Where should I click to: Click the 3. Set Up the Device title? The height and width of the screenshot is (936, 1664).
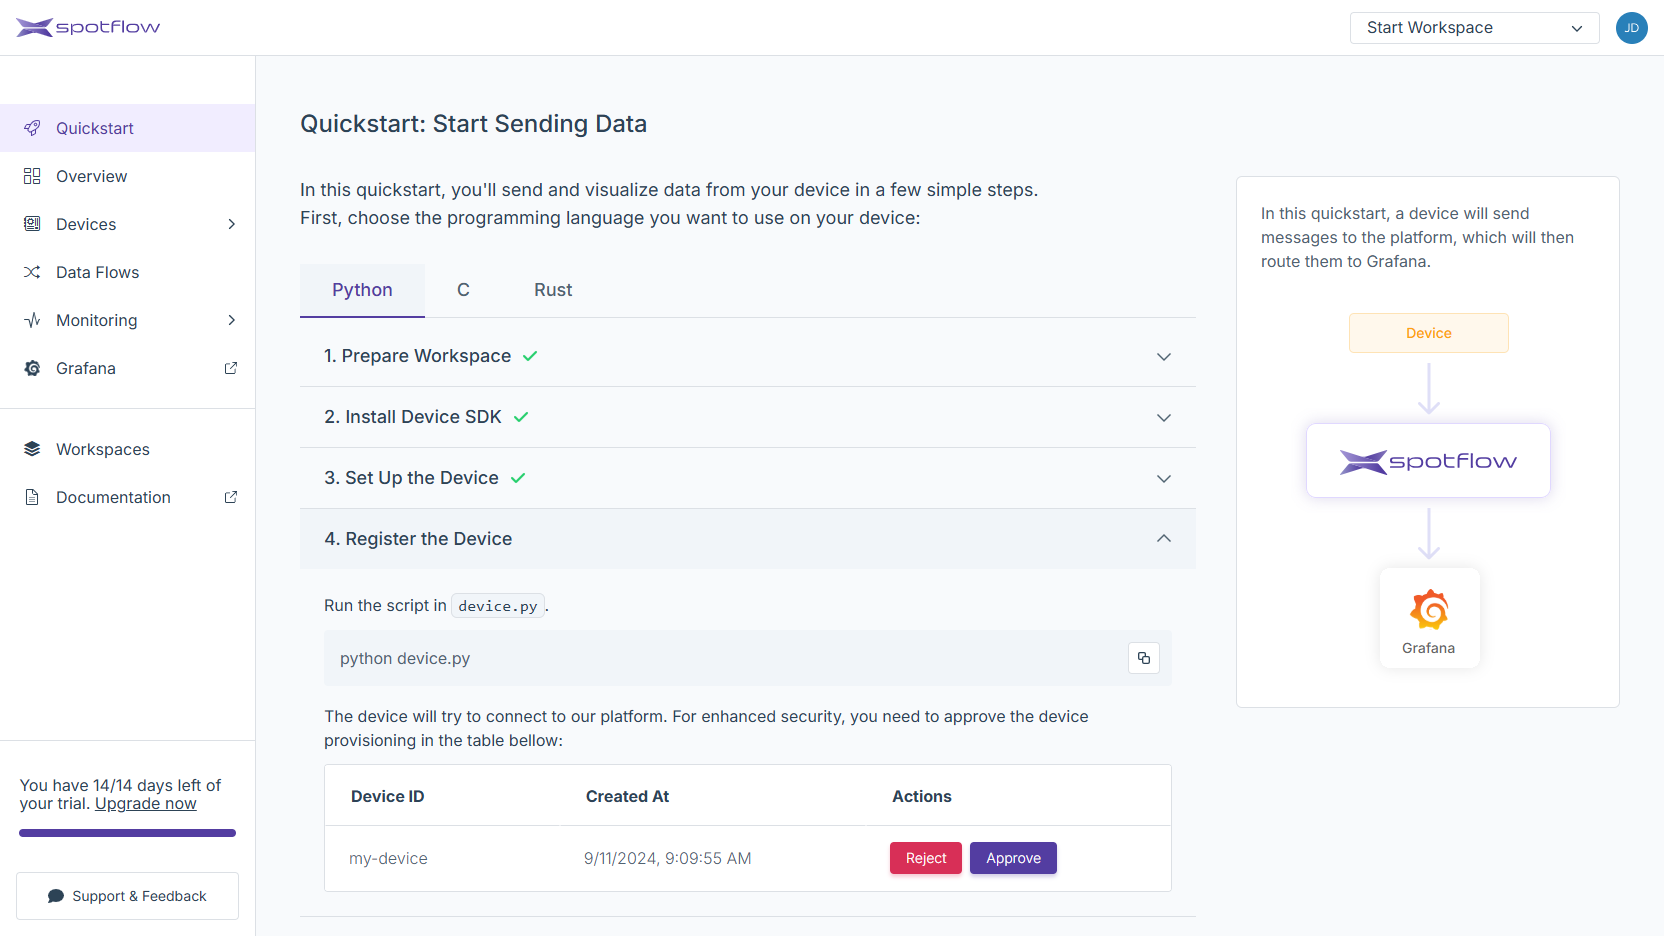tap(411, 478)
